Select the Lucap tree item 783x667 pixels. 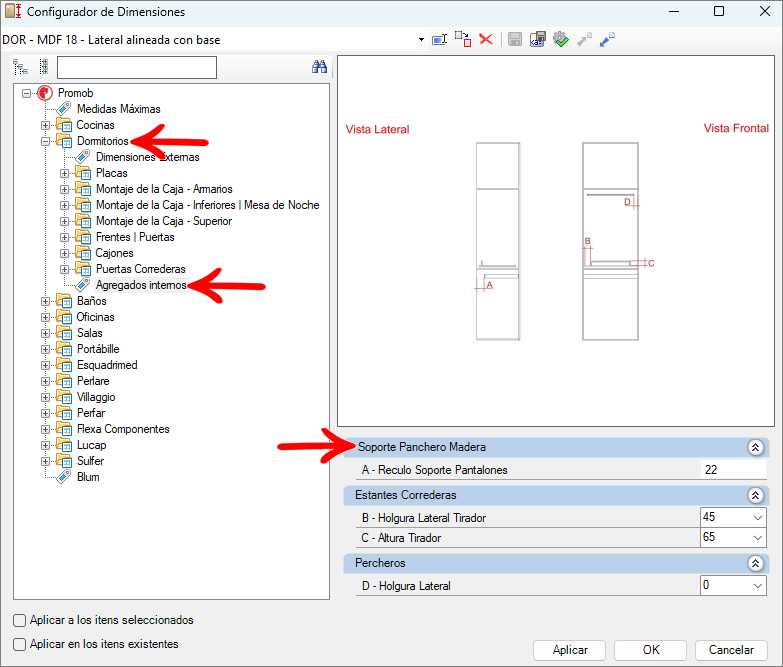tap(91, 445)
